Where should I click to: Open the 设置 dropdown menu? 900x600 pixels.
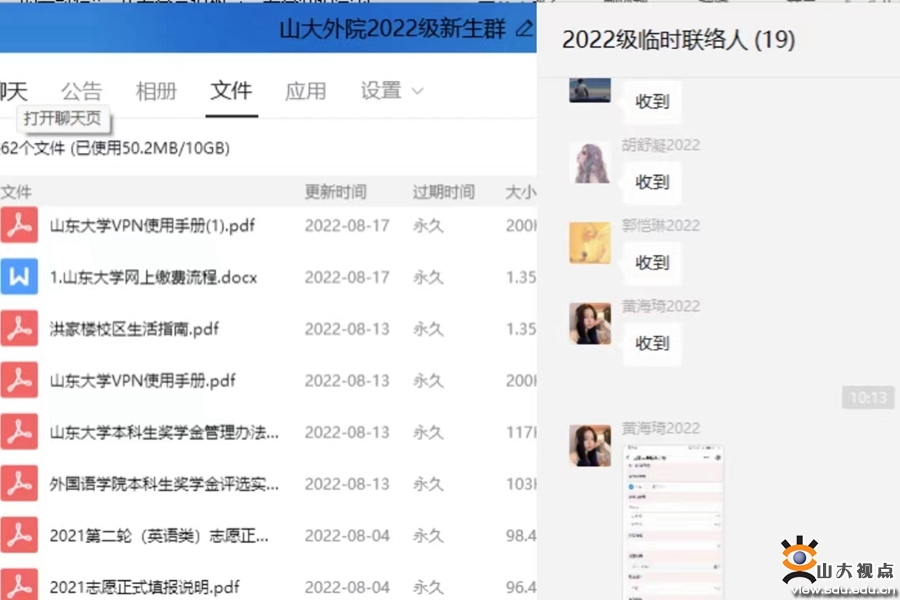[x=392, y=91]
